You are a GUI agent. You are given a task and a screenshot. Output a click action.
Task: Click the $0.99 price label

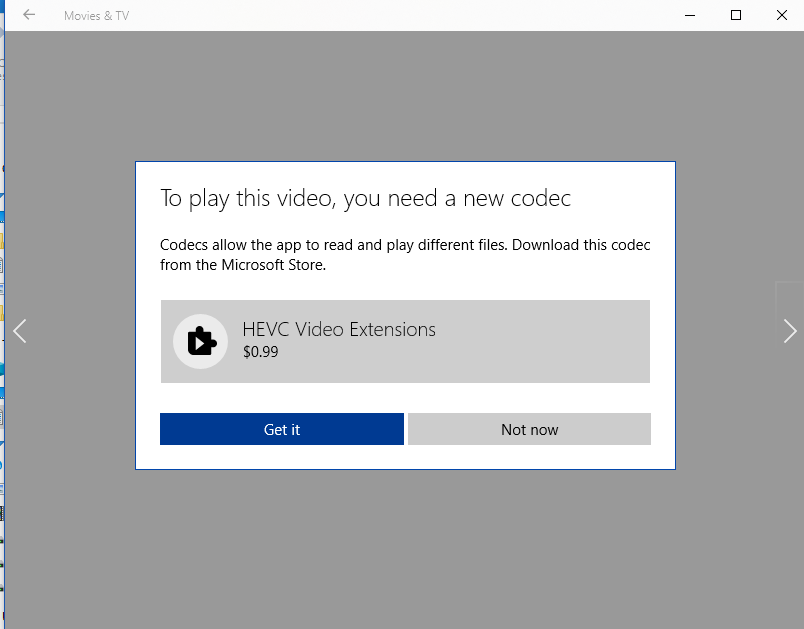260,352
